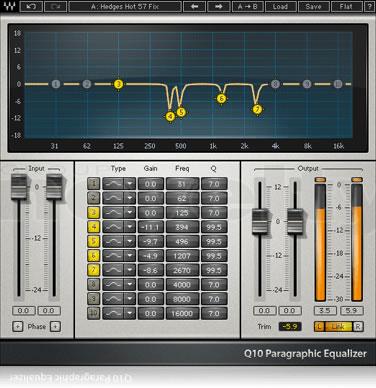Copy setup using A→B button
This screenshot has width=376, height=388.
pyautogui.click(x=248, y=6)
